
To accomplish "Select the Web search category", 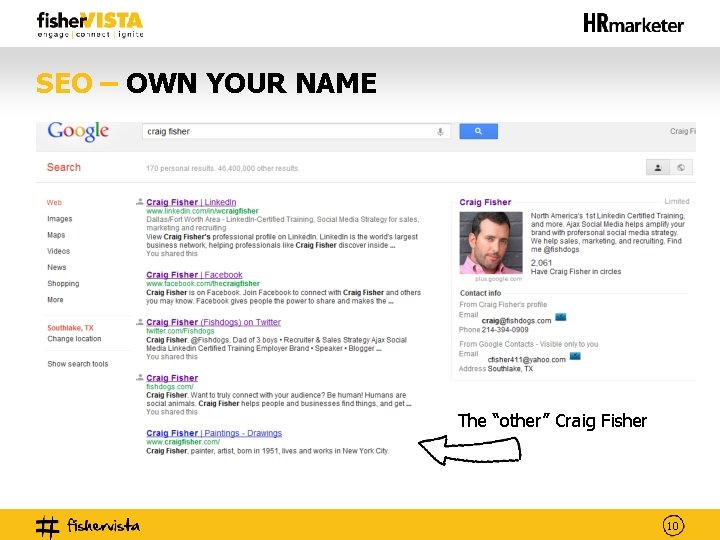I will pos(54,202).
